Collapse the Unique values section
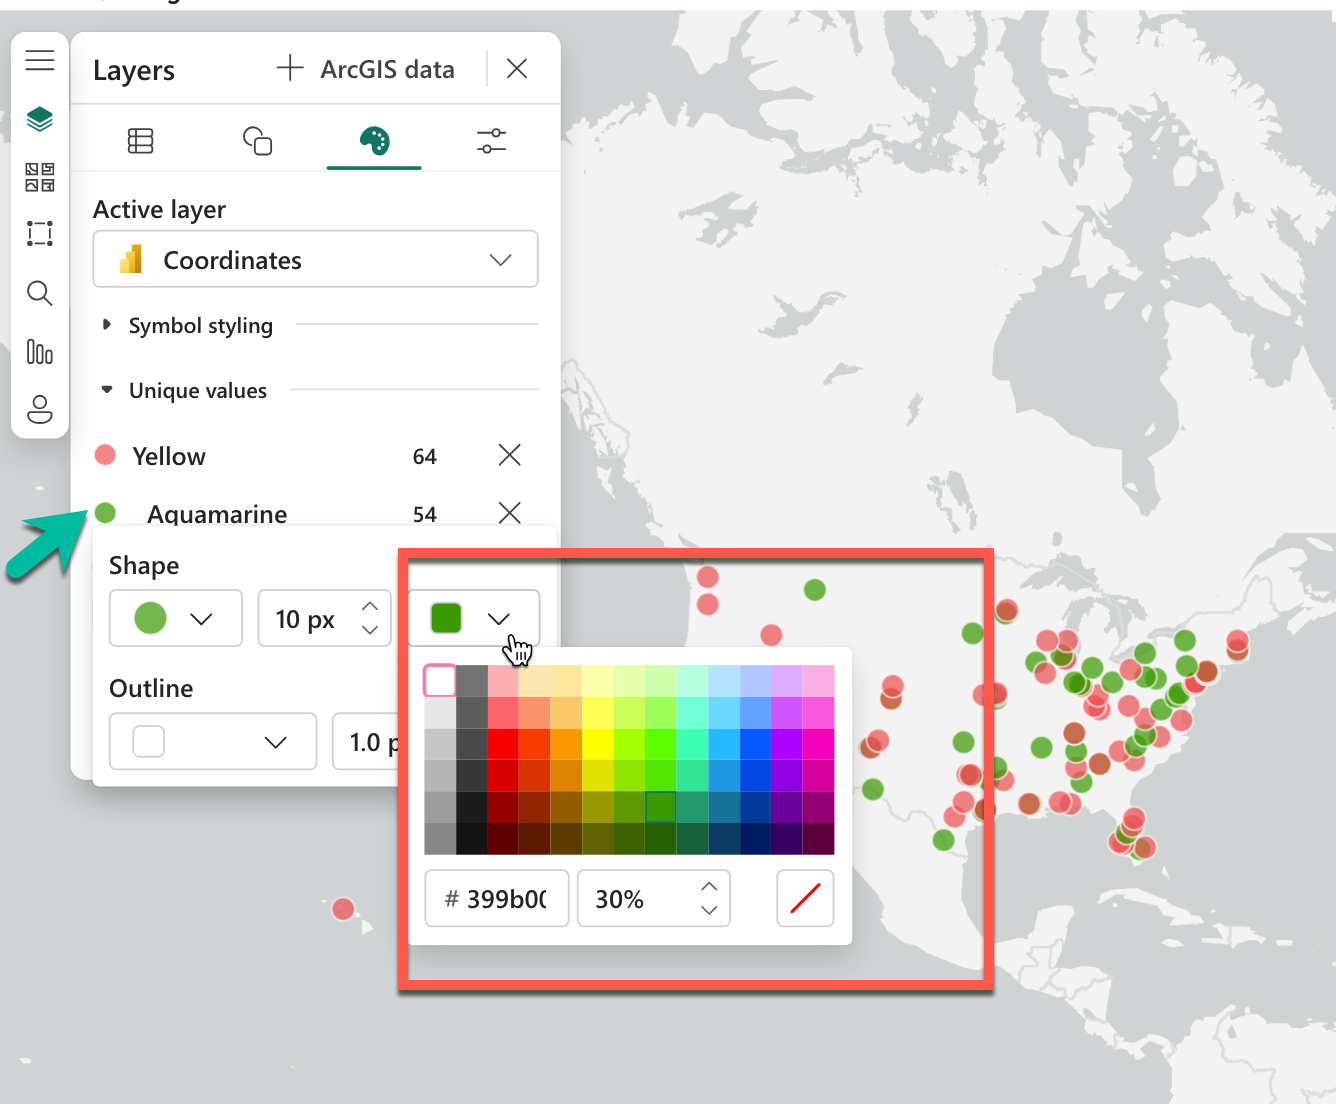1336x1104 pixels. [107, 390]
